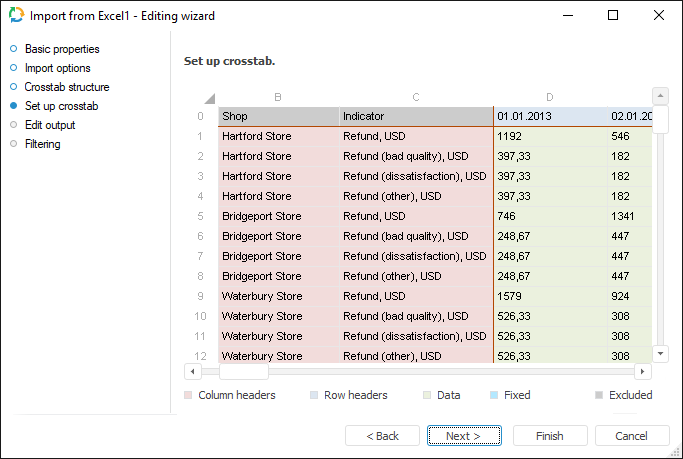Select the Import options step
Screen dimensions: 683x459
(x=57, y=68)
